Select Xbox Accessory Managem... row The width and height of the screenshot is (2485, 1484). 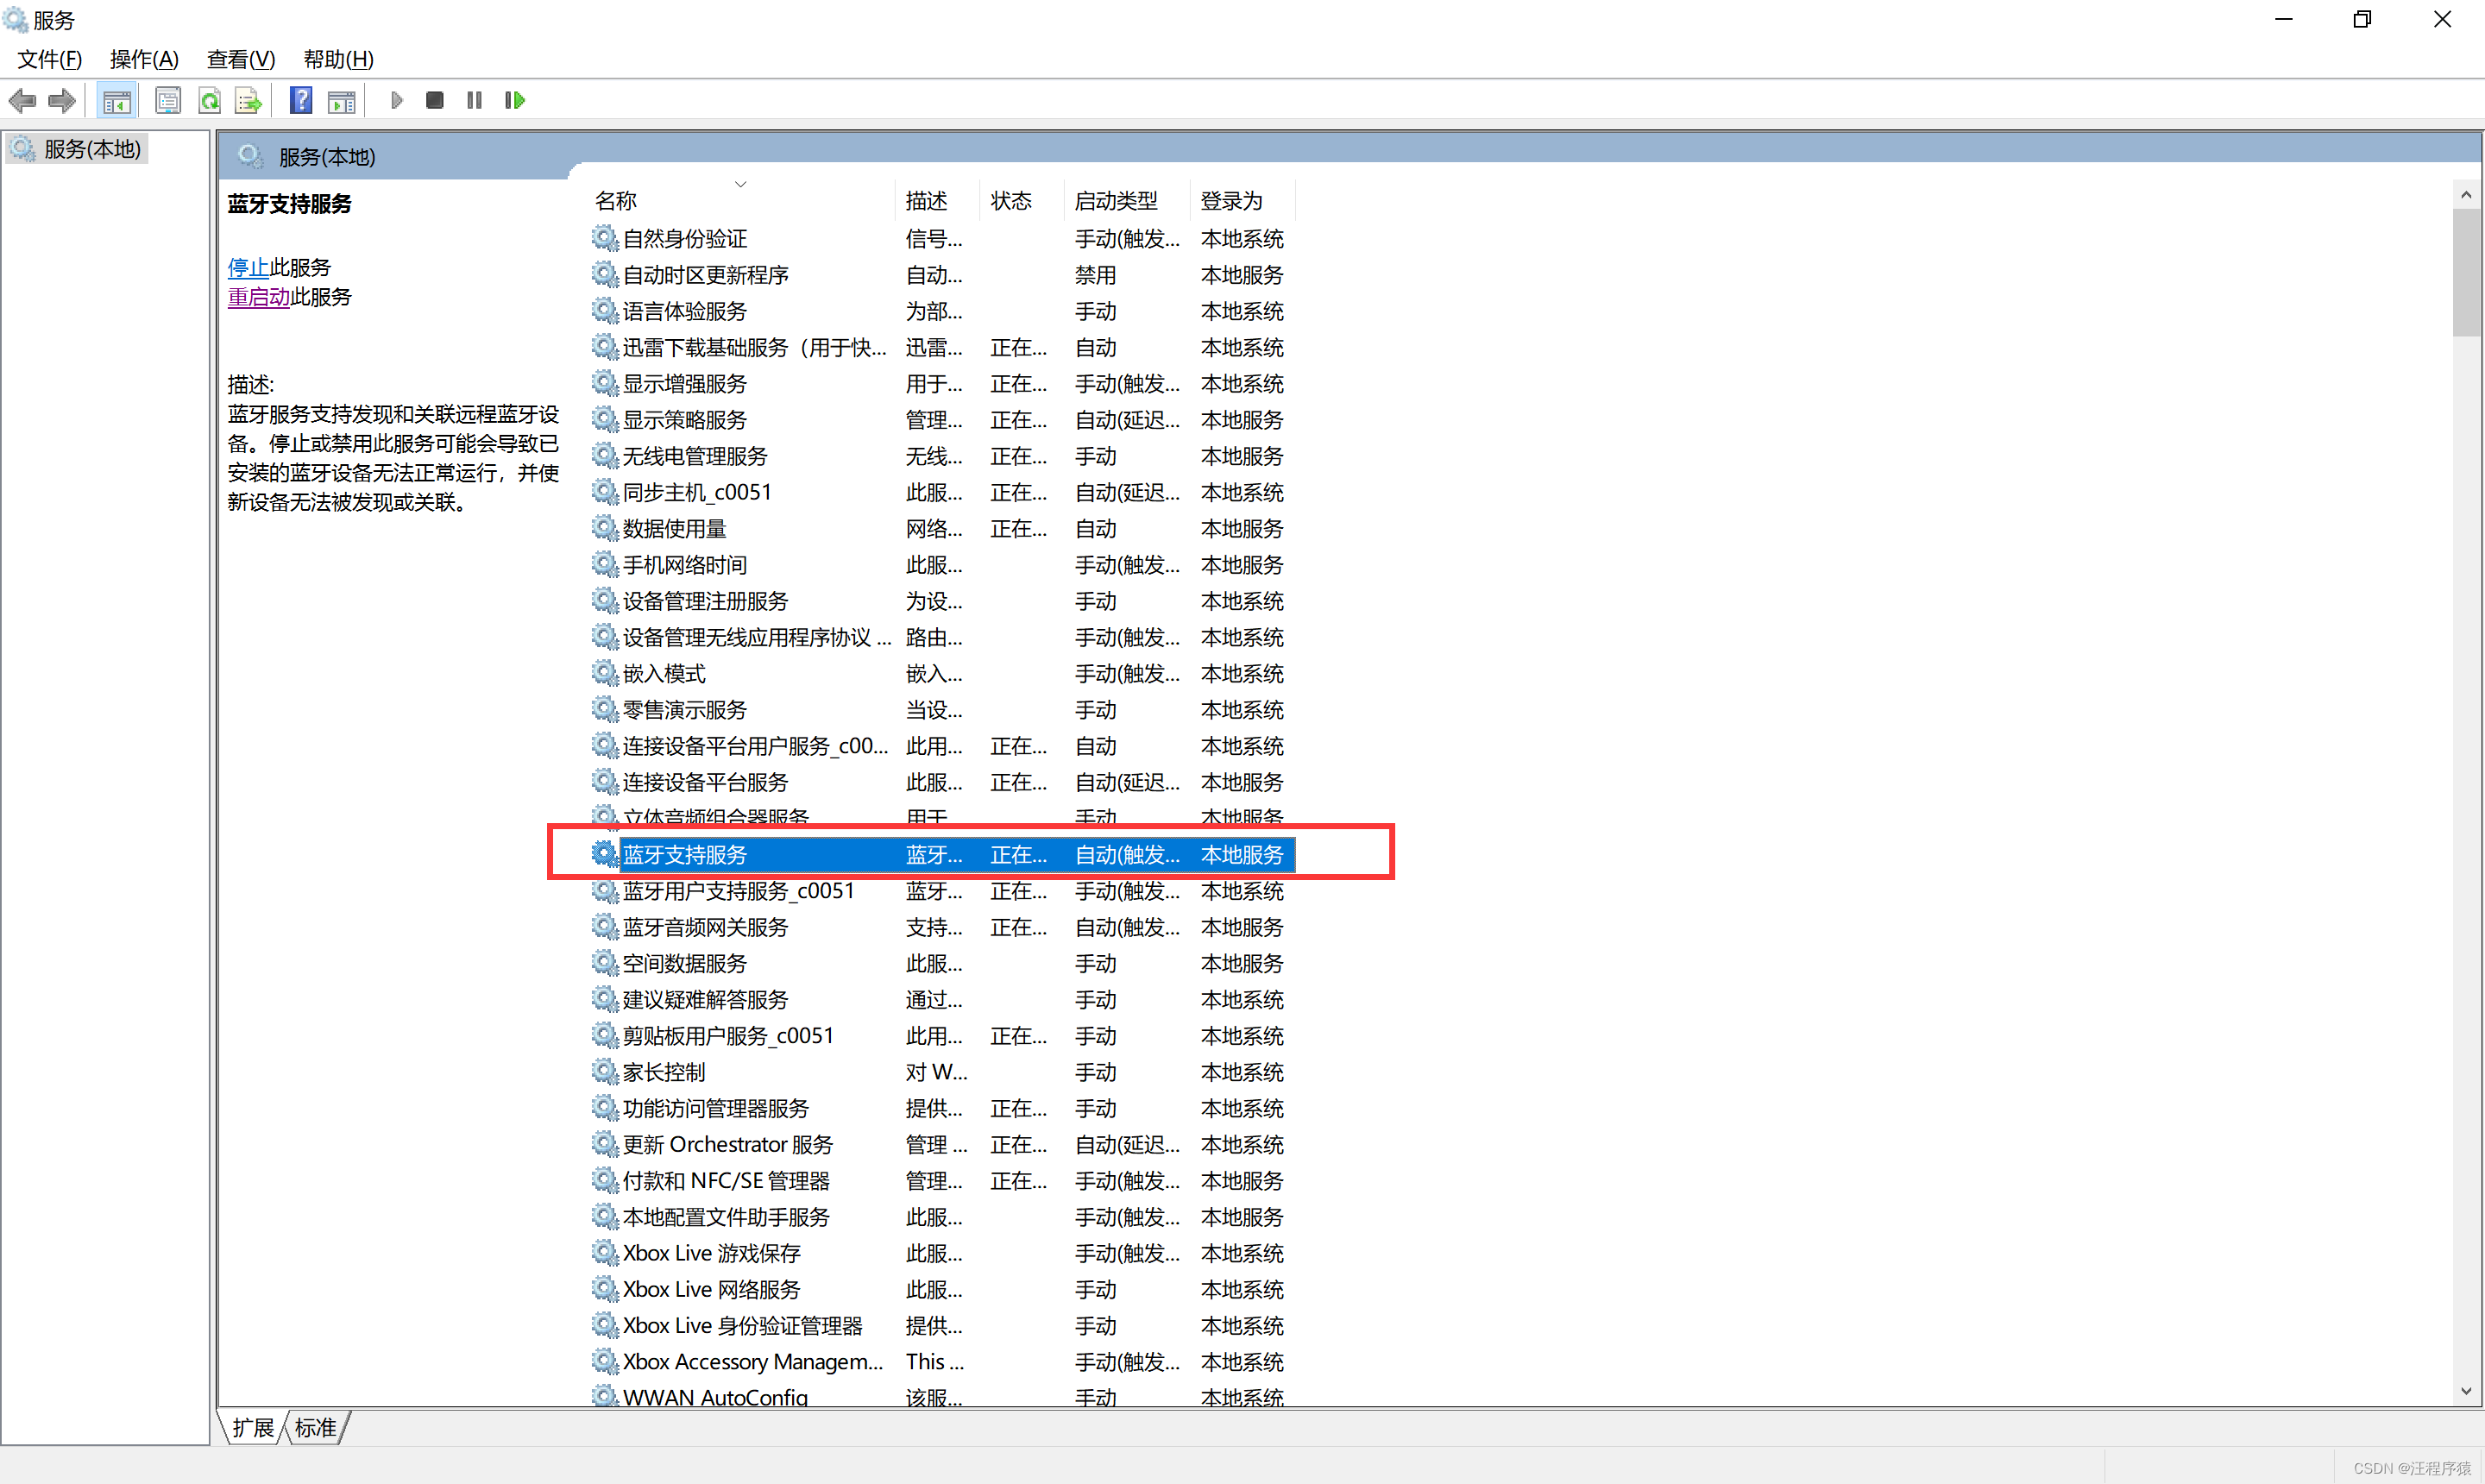pyautogui.click(x=941, y=1361)
